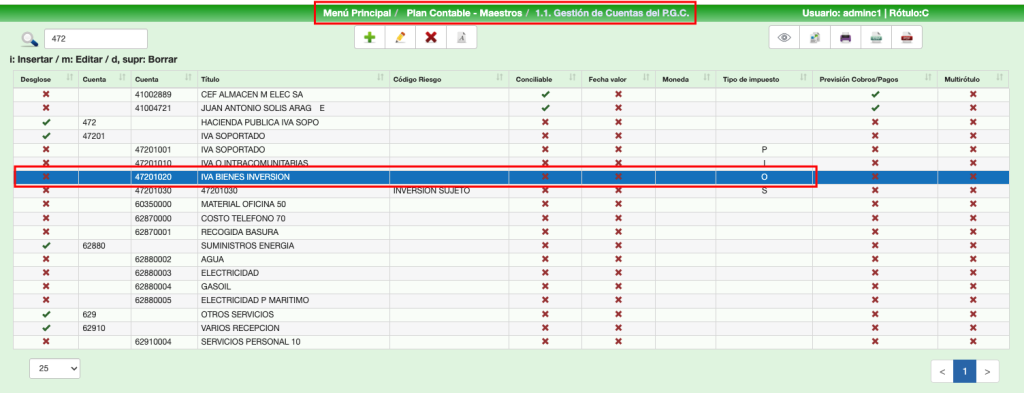1024x393 pixels.
Task: Click the pencil Edit icon
Action: (400, 38)
